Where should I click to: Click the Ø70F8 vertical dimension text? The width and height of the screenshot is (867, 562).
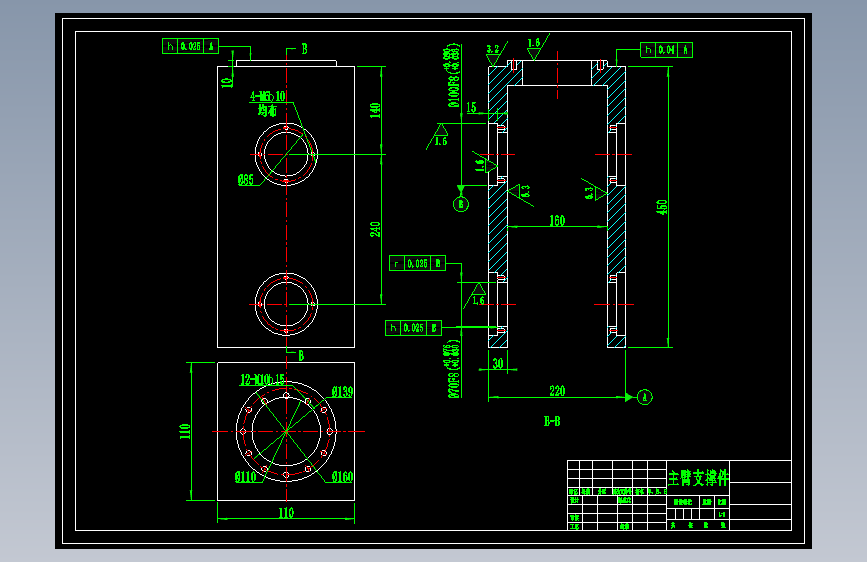[x=453, y=370]
